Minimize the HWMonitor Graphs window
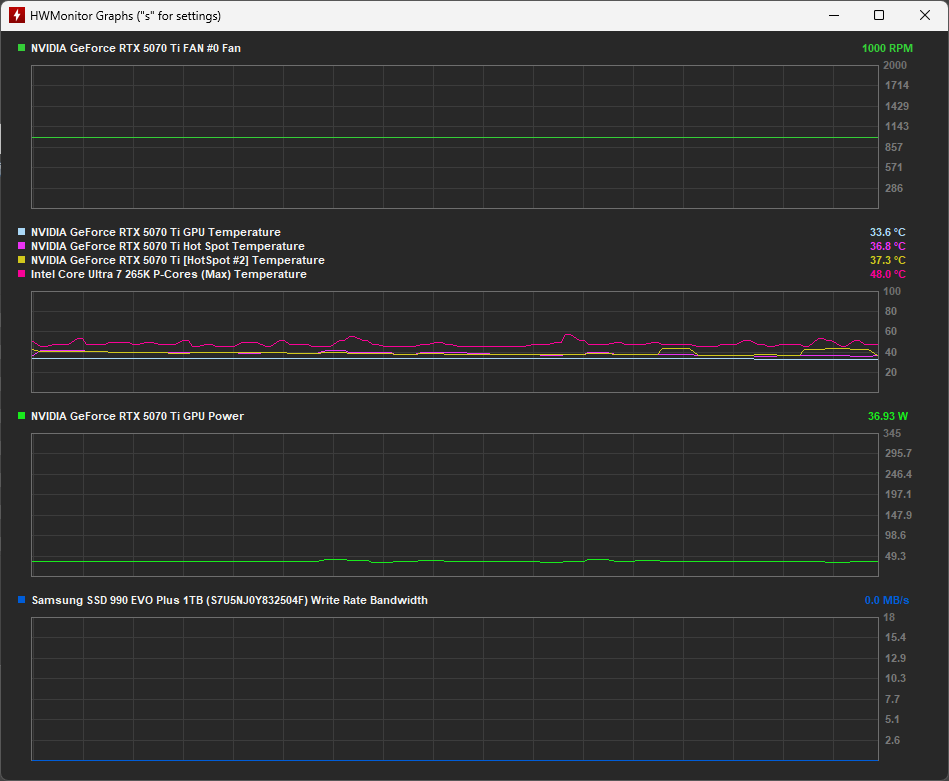 click(834, 15)
